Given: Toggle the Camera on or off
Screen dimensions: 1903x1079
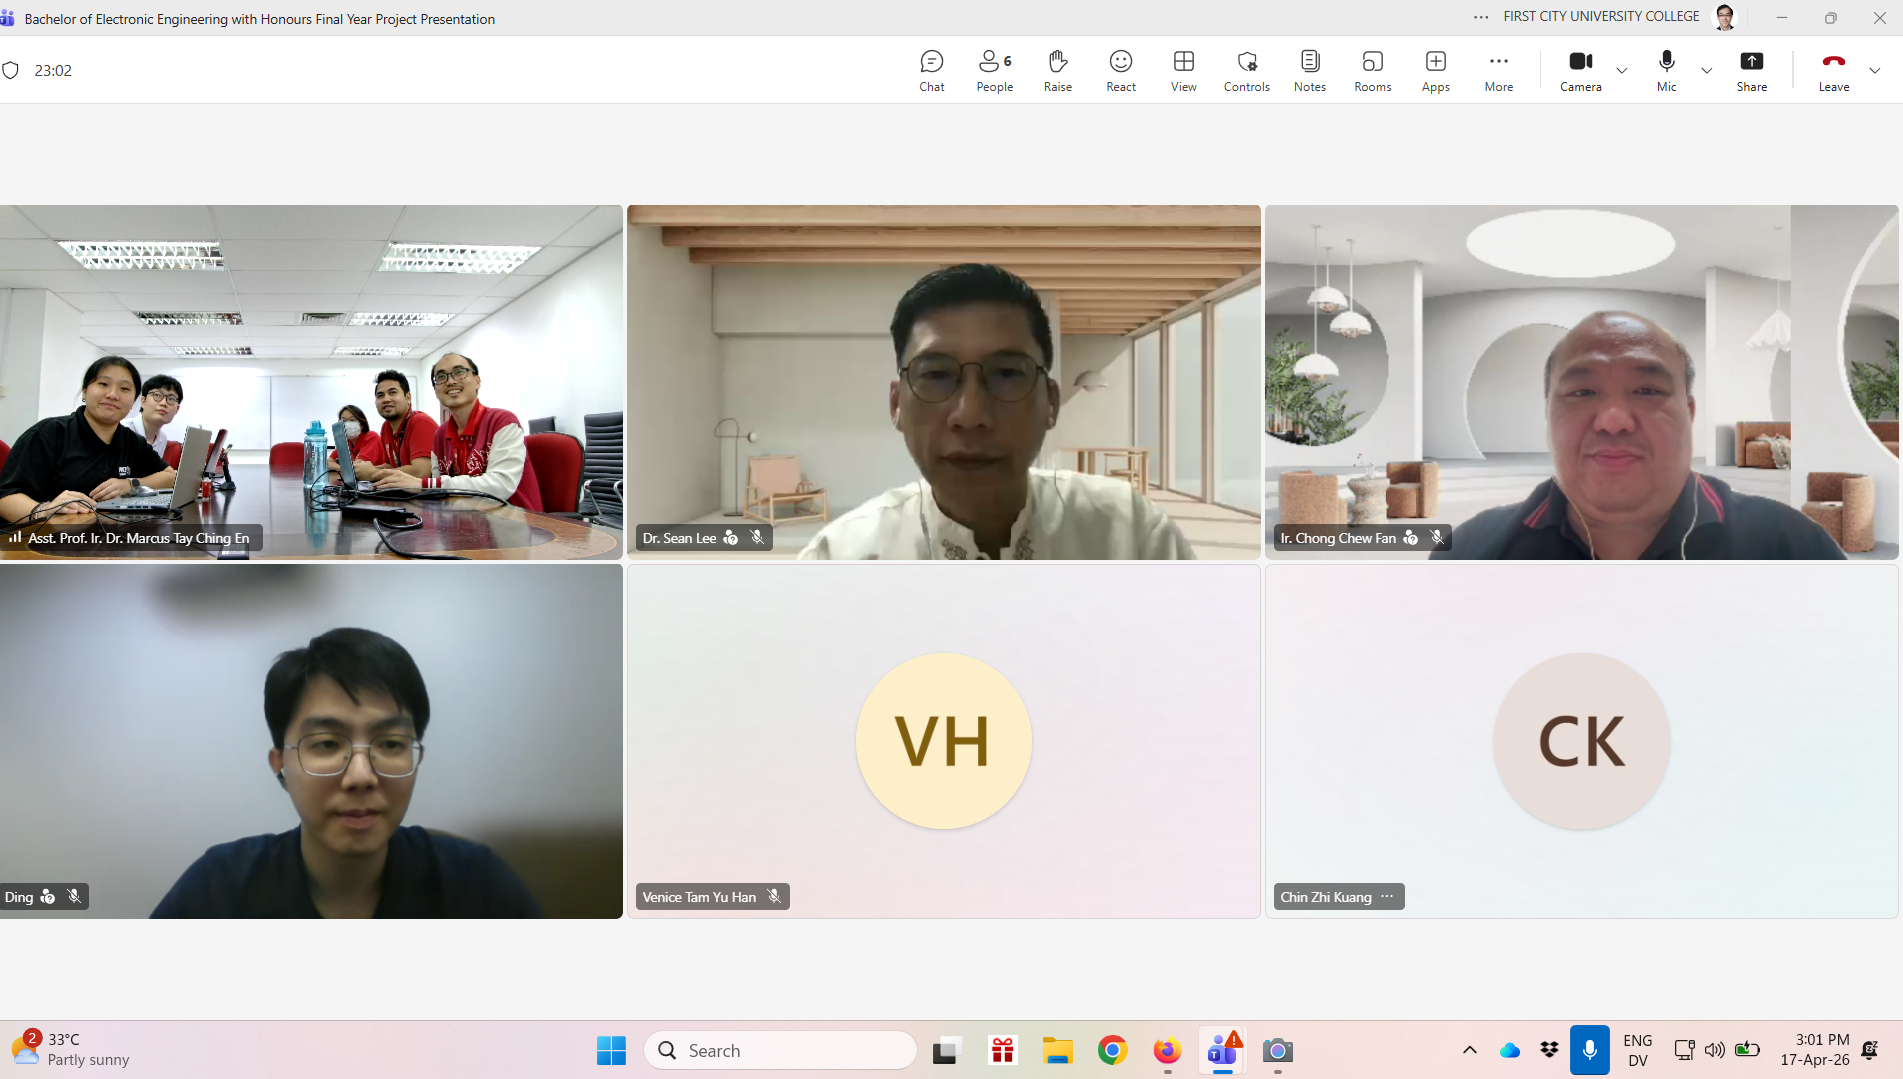Looking at the screenshot, I should [x=1580, y=71].
